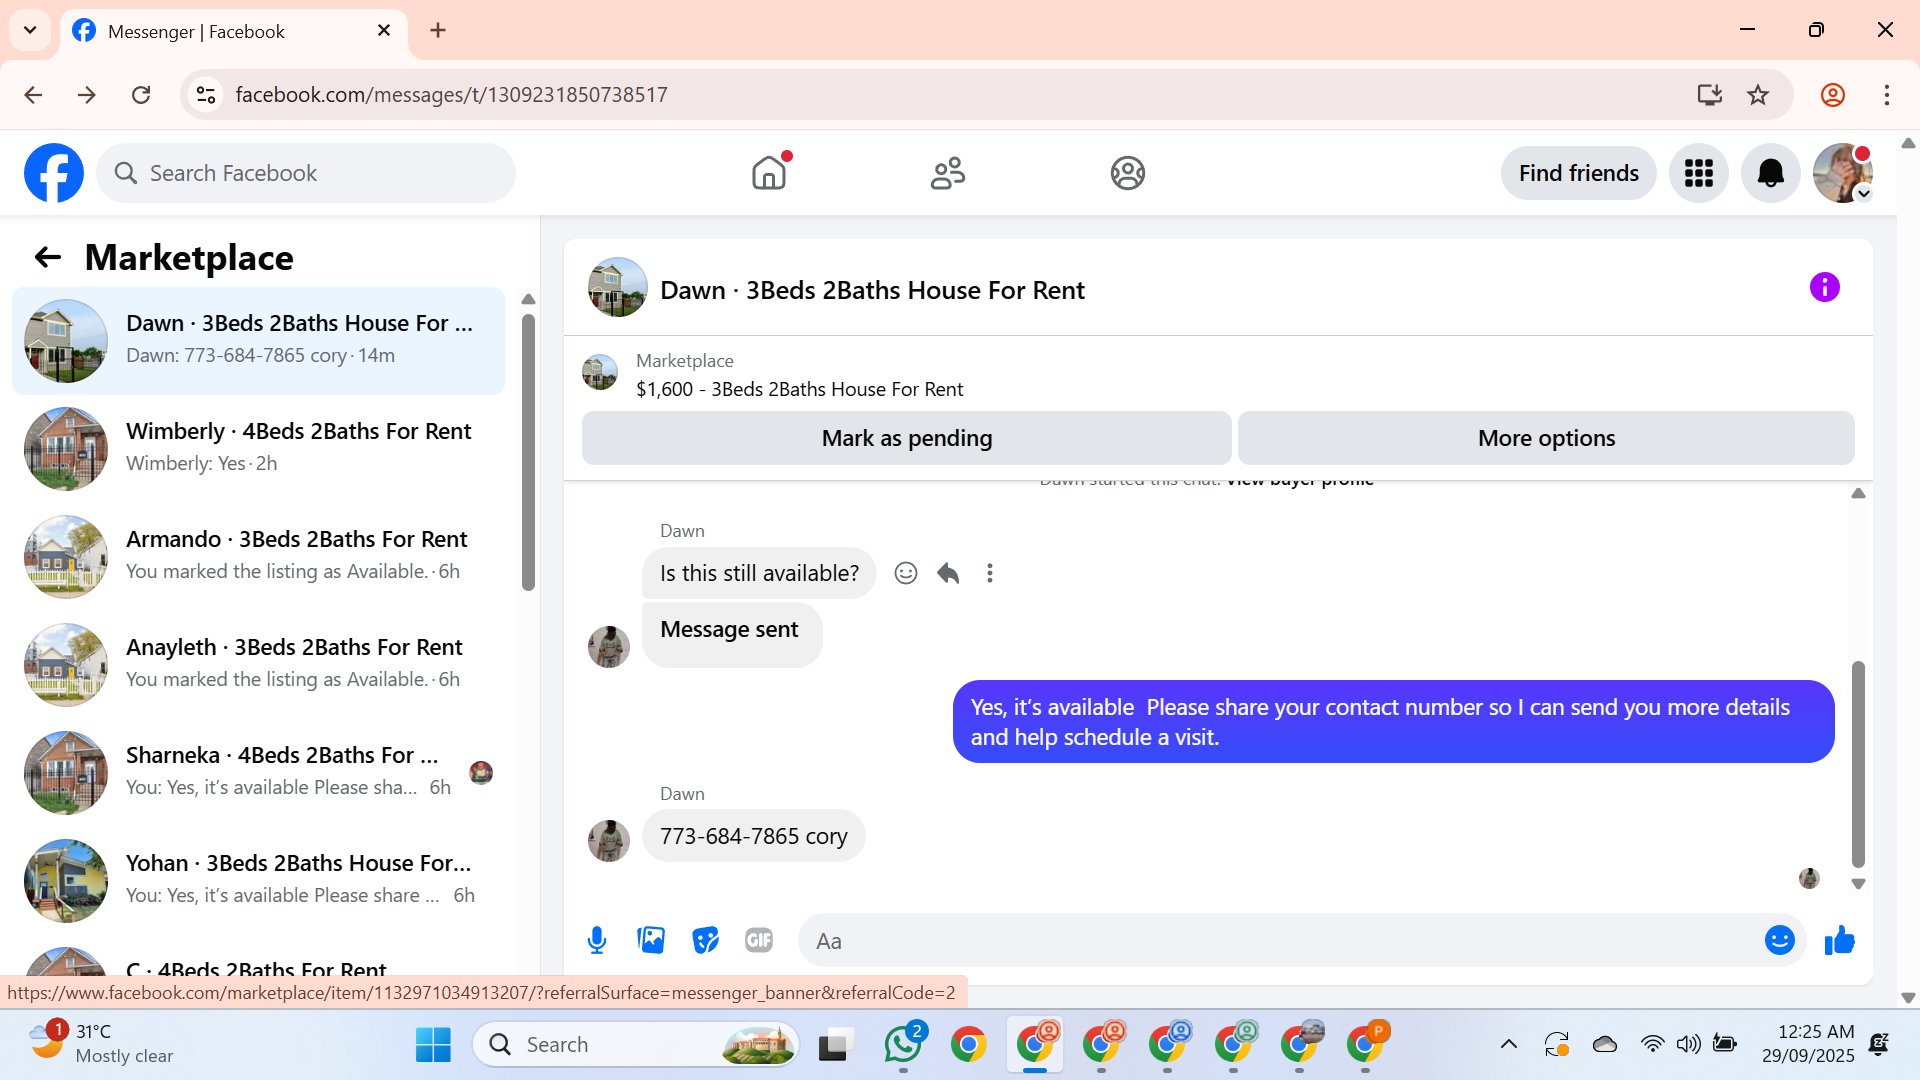
Task: Click Dawn's avatar beside phone number message
Action: [x=608, y=841]
